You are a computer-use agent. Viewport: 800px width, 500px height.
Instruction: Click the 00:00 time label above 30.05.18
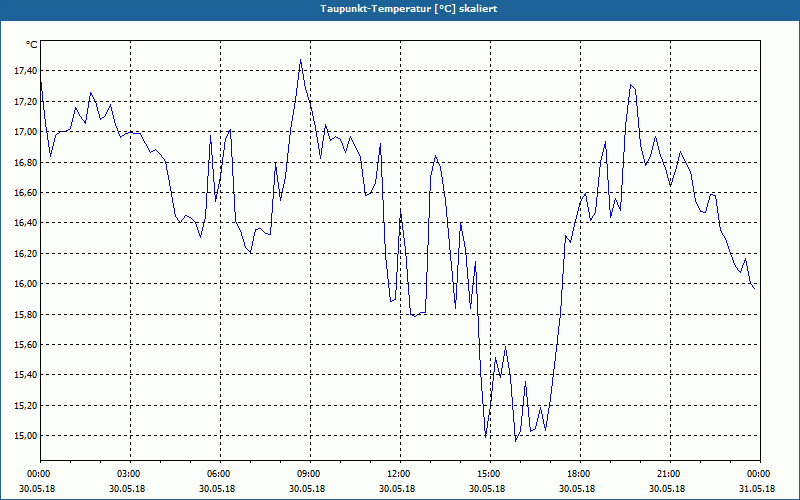(38, 474)
